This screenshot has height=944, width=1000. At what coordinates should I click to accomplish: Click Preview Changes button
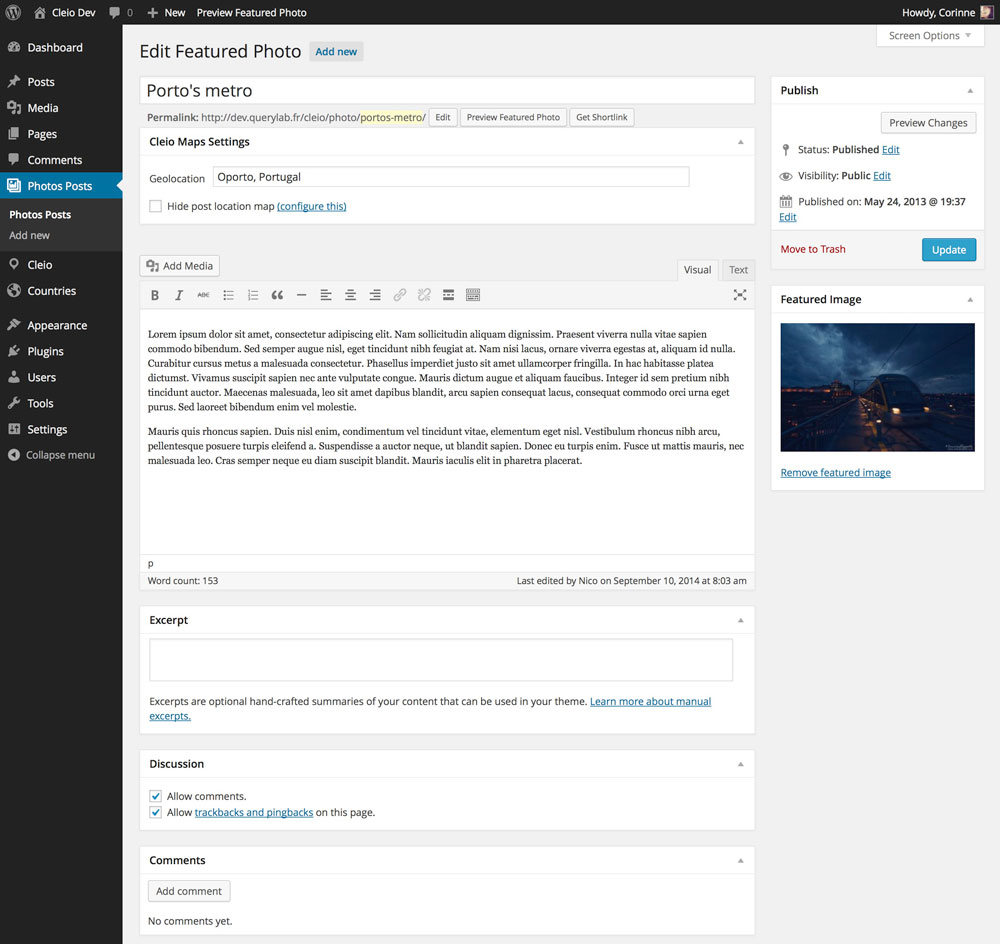(928, 122)
